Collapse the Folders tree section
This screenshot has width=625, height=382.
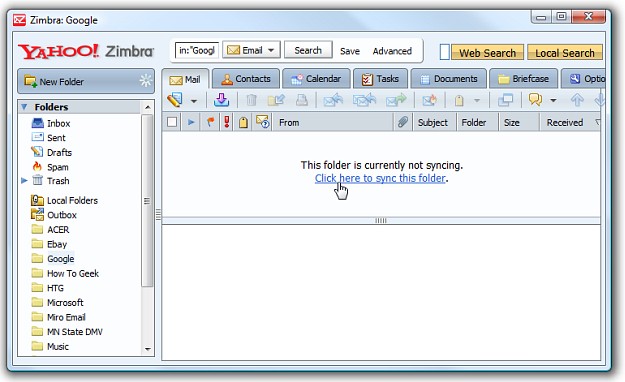point(24,107)
